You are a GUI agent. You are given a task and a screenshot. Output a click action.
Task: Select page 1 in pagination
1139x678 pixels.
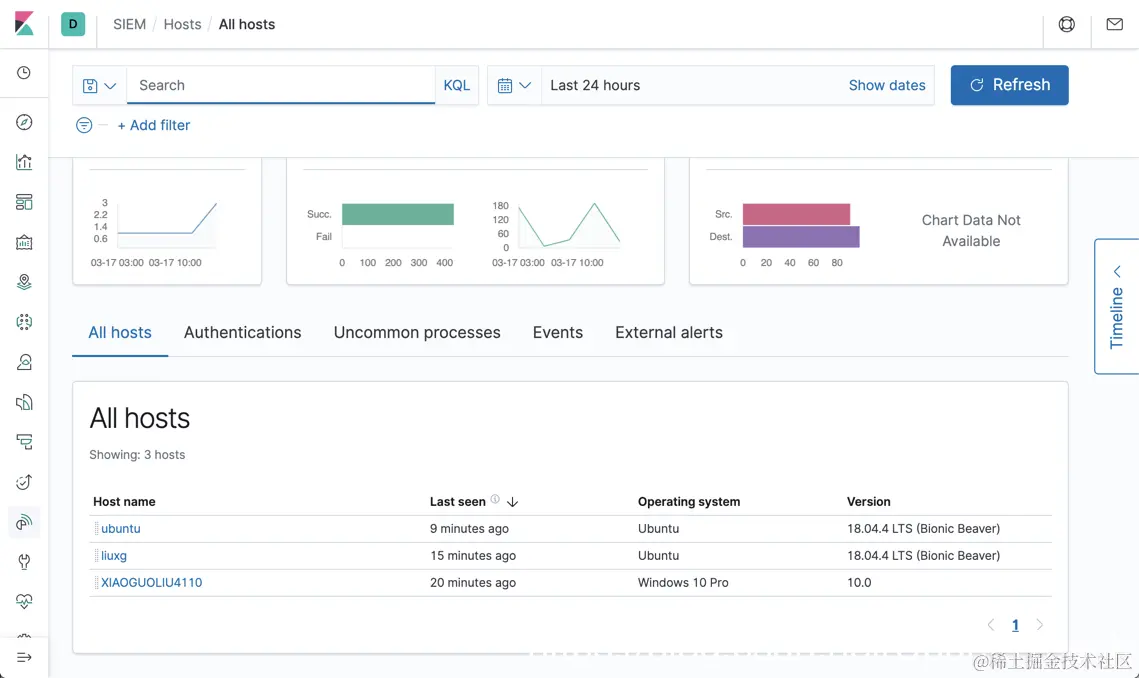[1016, 625]
